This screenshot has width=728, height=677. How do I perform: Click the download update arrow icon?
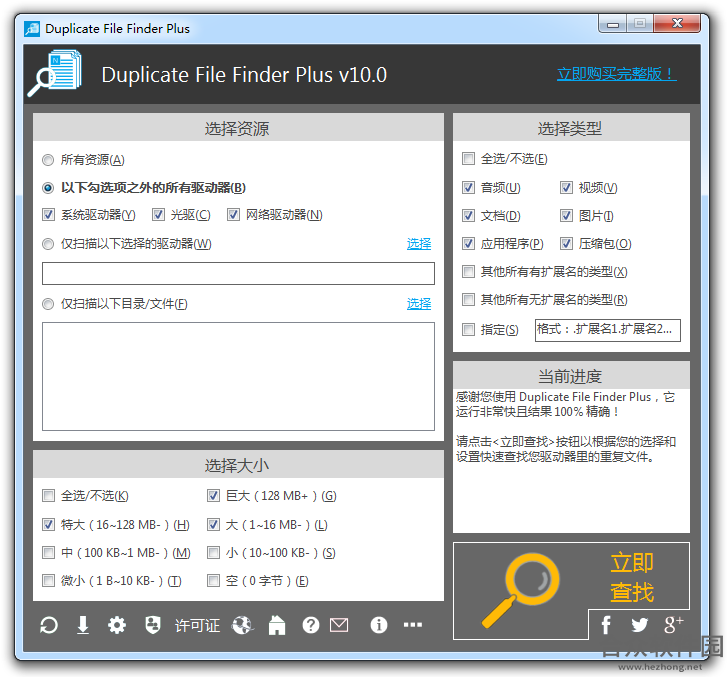(83, 625)
